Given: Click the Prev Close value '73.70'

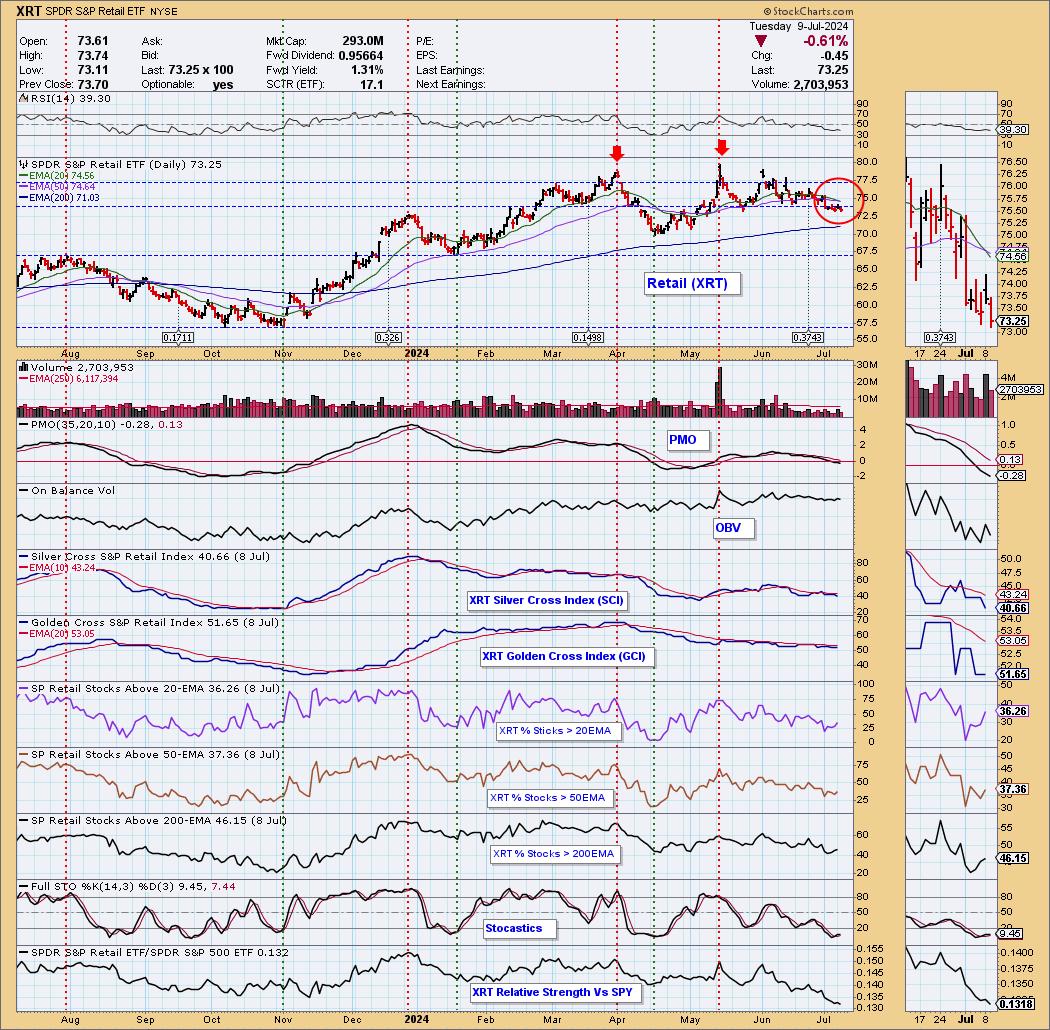Looking at the screenshot, I should click(x=92, y=84).
